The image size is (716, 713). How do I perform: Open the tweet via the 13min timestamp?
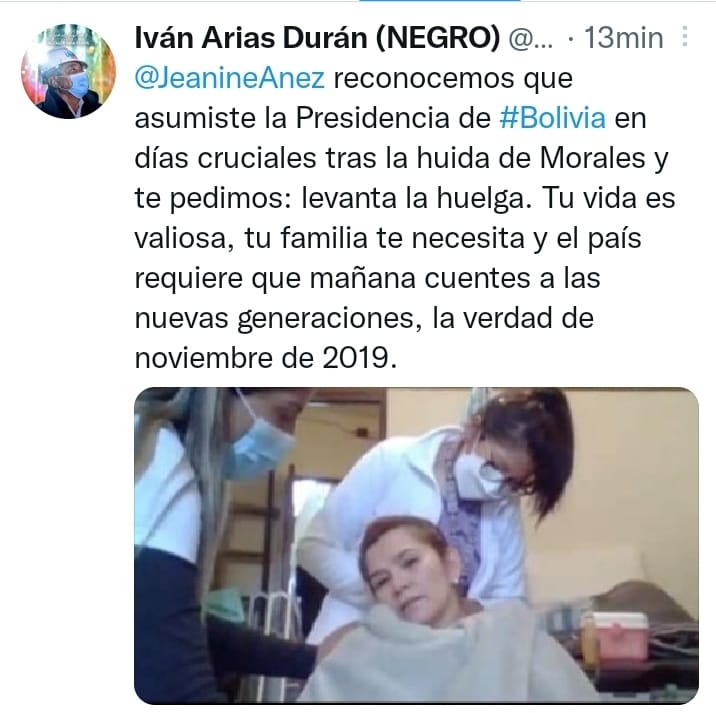coord(624,37)
